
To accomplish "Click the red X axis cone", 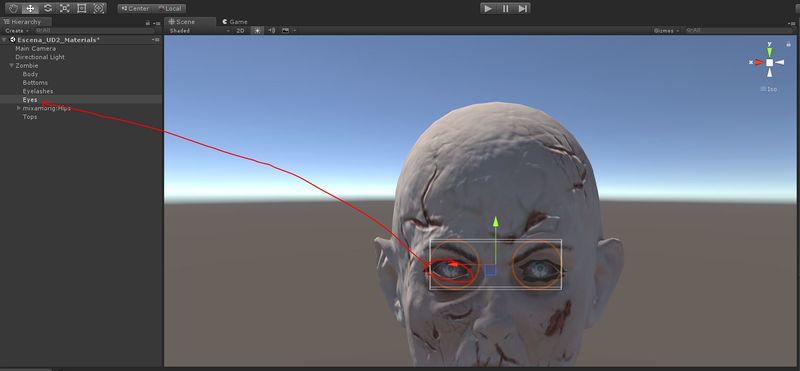I will pos(759,62).
